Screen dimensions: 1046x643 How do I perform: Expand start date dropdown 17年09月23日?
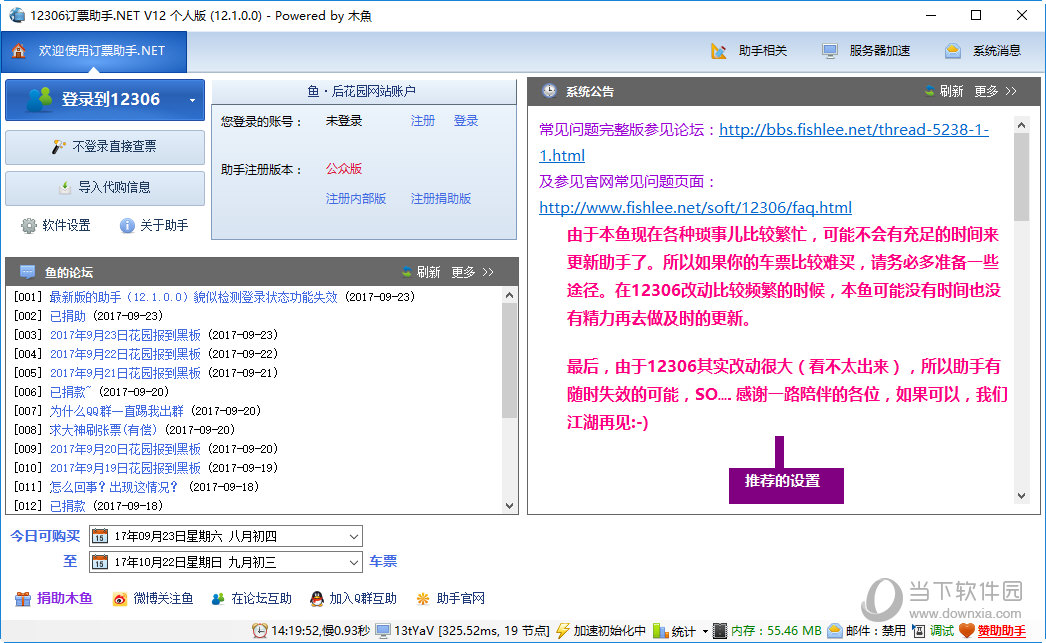click(x=354, y=536)
